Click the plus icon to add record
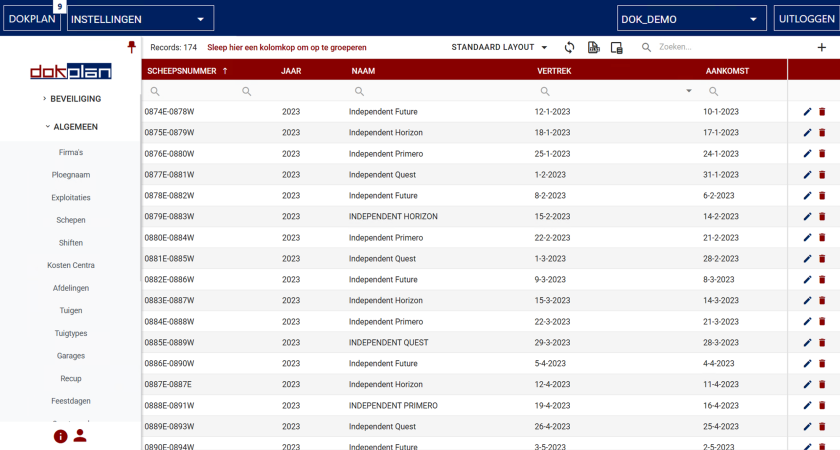 click(x=822, y=47)
